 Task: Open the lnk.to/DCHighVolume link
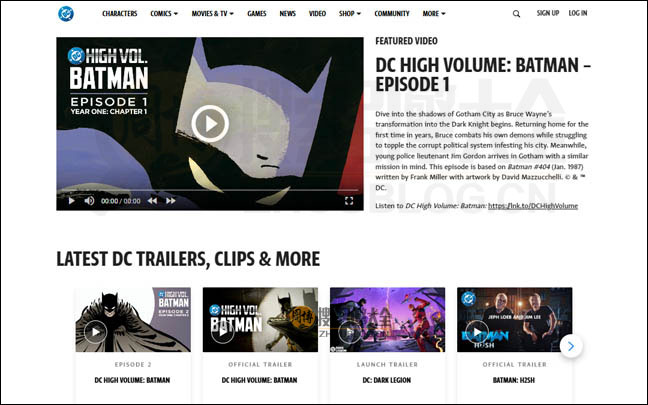coord(533,206)
